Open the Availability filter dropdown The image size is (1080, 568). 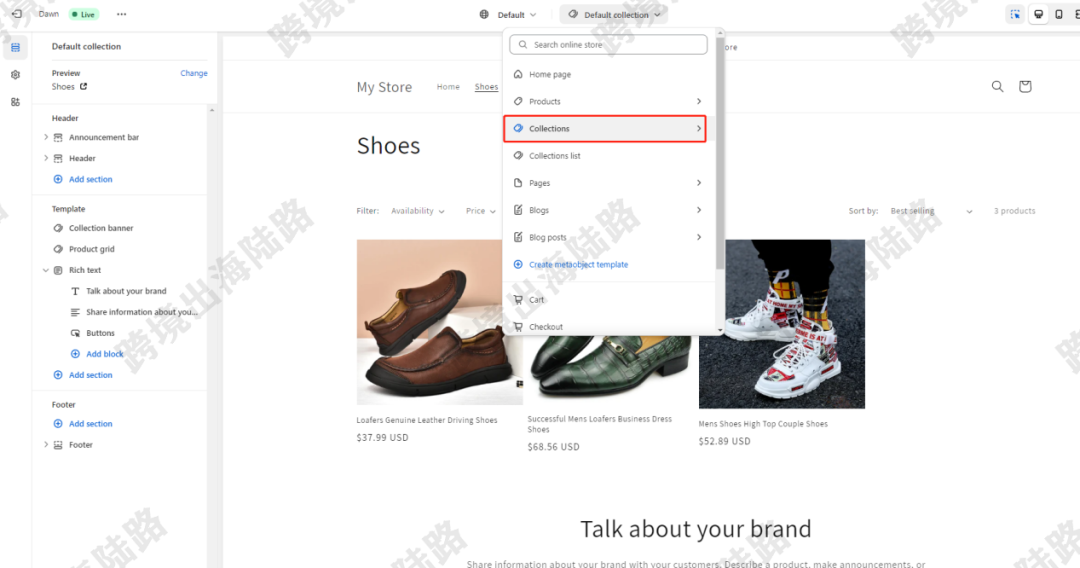417,211
